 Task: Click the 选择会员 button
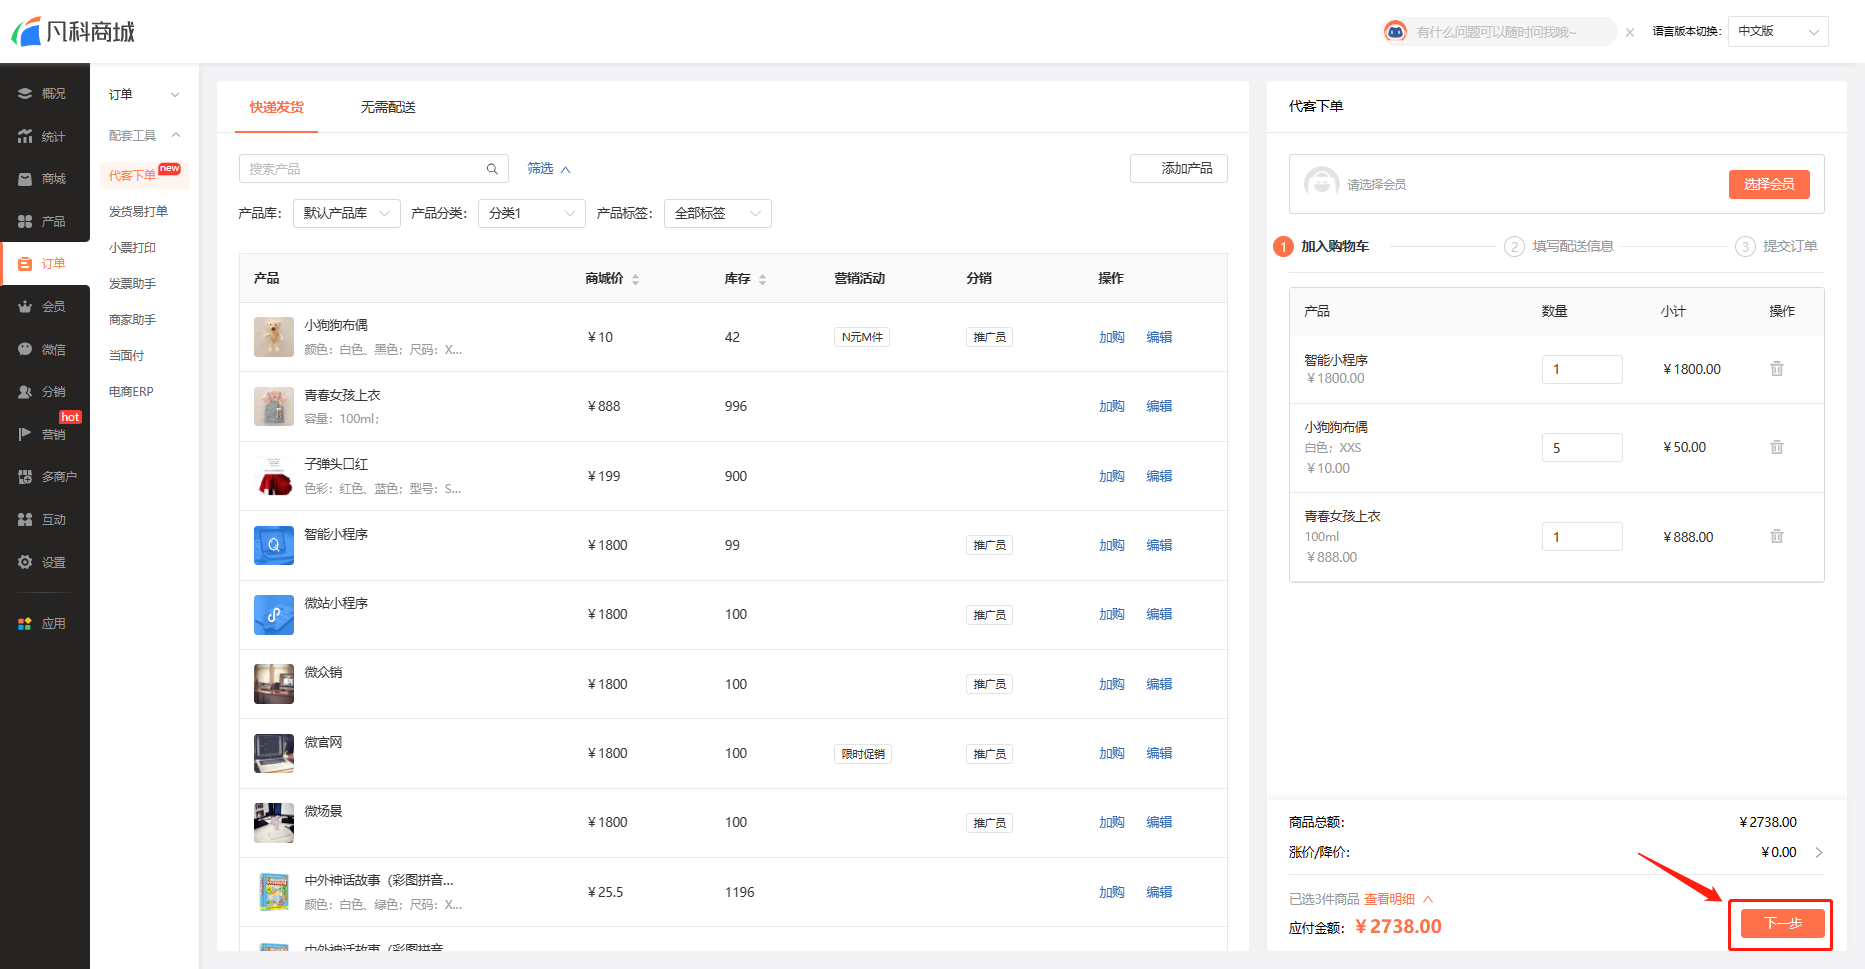pyautogui.click(x=1769, y=184)
